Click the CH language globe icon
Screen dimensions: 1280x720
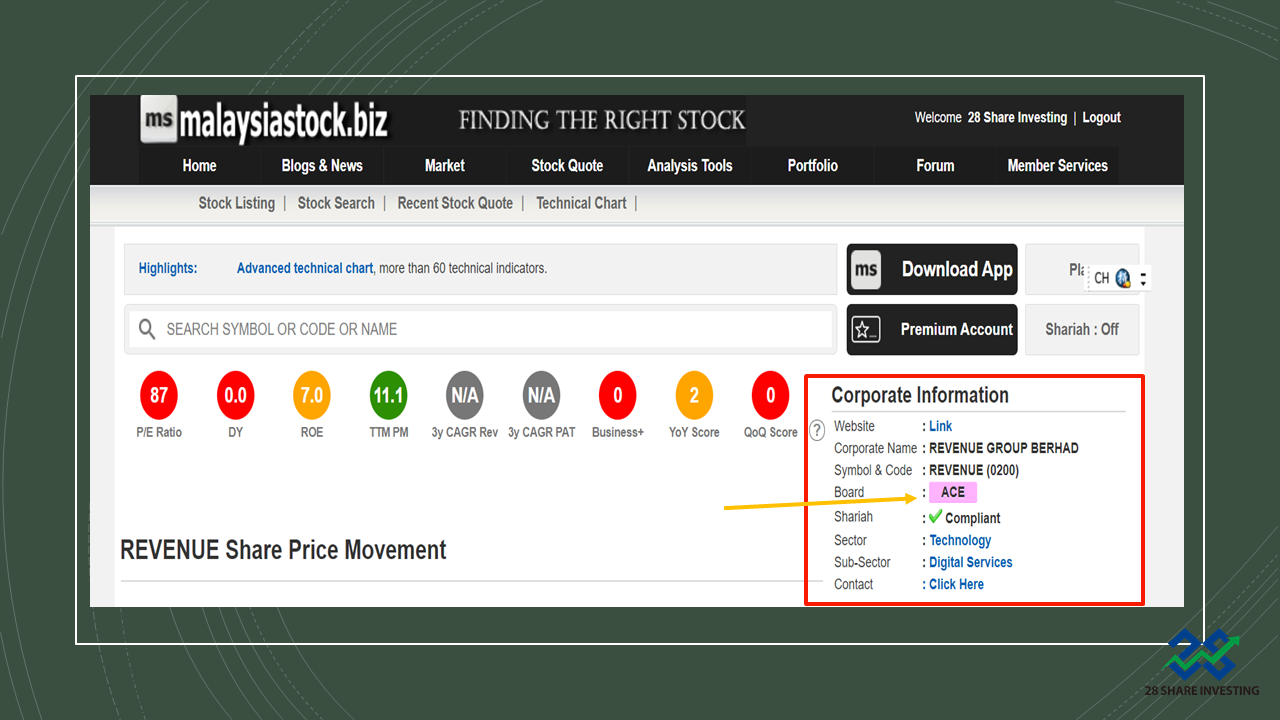pos(1123,278)
